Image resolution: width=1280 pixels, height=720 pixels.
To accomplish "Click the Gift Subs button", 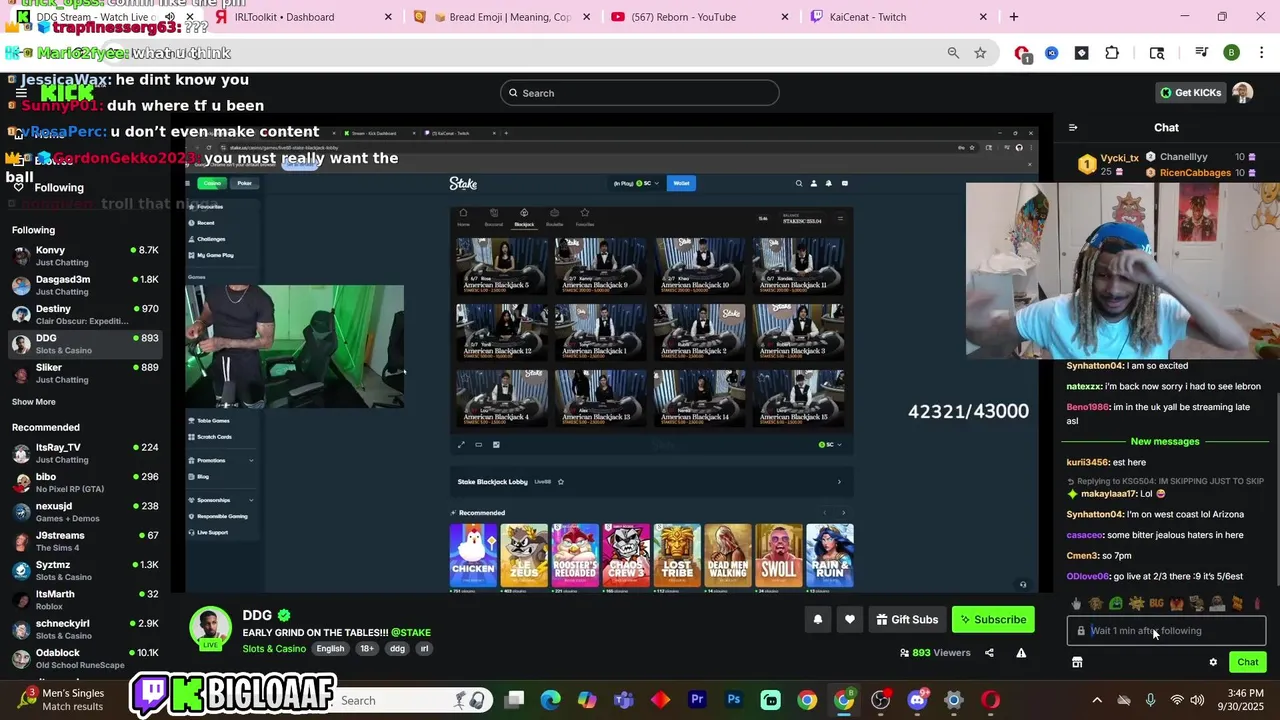I will (907, 620).
